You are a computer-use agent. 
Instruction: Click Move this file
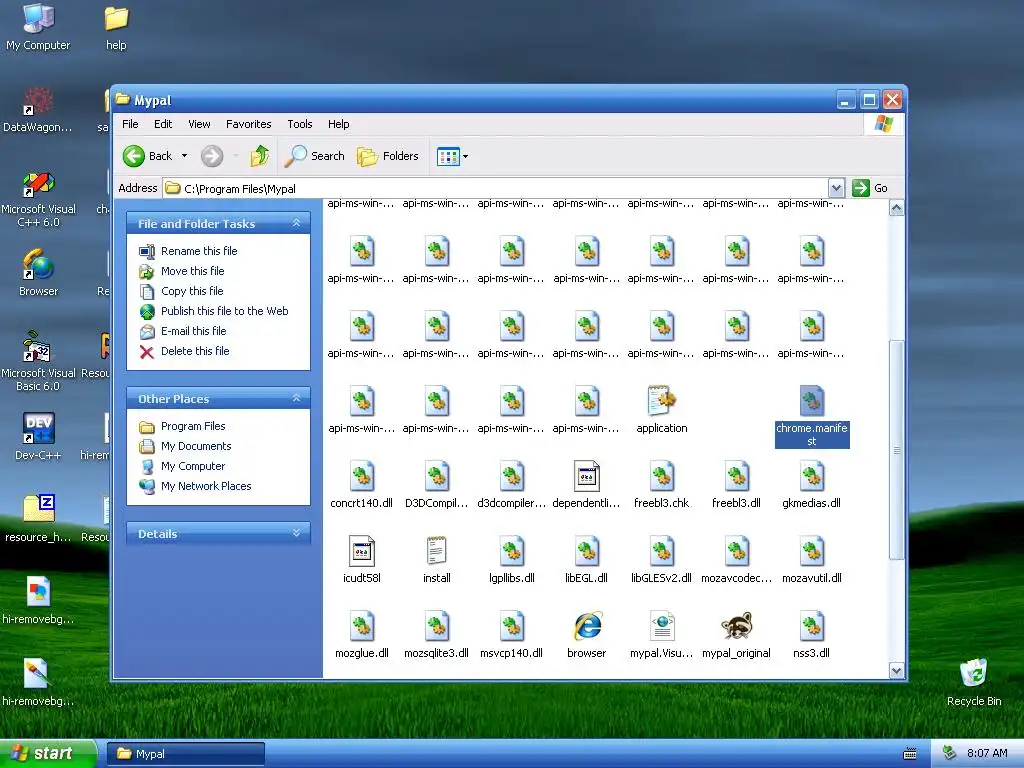[x=193, y=271]
